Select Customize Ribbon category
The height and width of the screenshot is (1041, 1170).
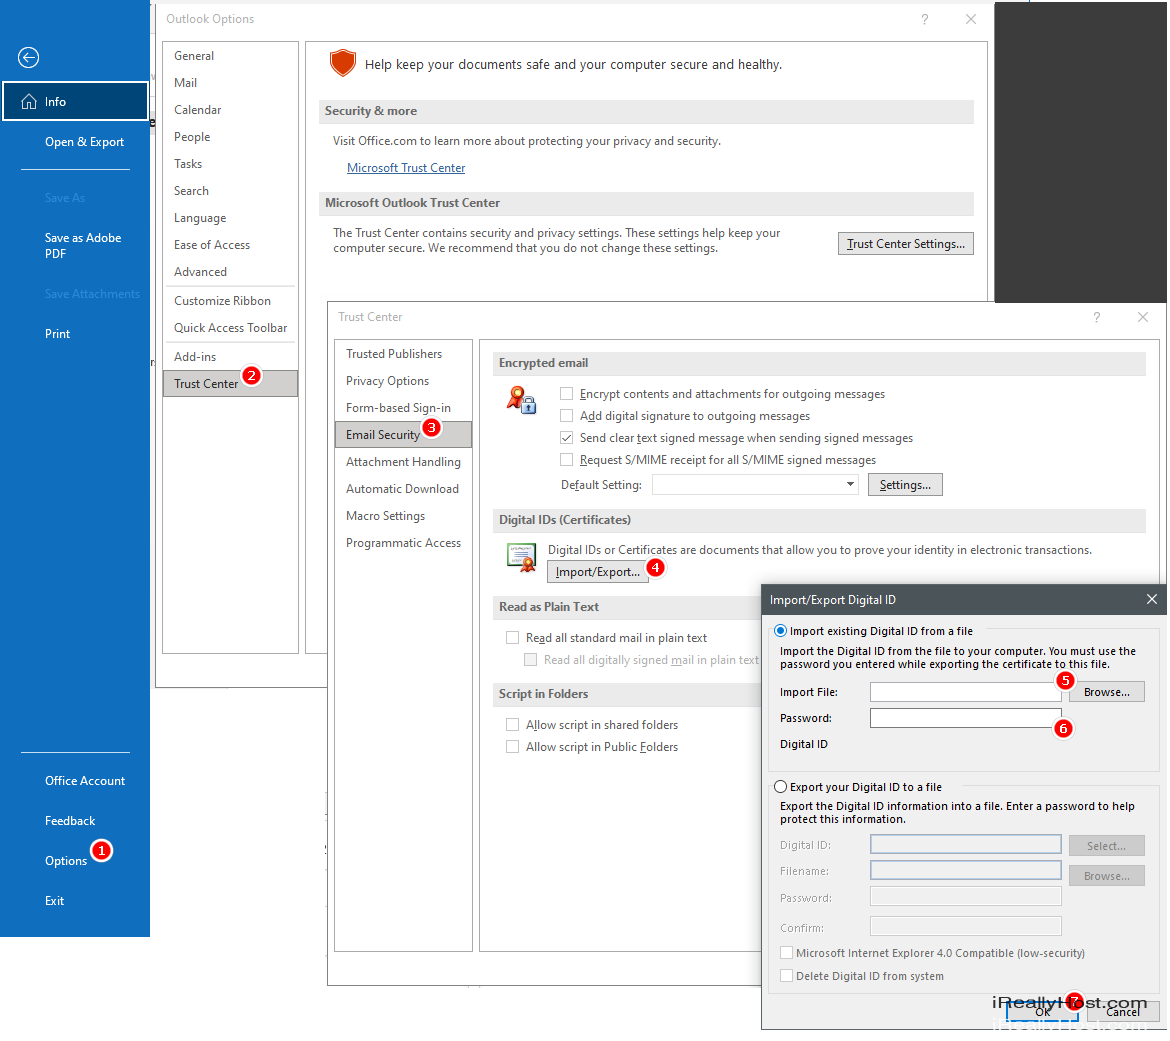tap(230, 301)
